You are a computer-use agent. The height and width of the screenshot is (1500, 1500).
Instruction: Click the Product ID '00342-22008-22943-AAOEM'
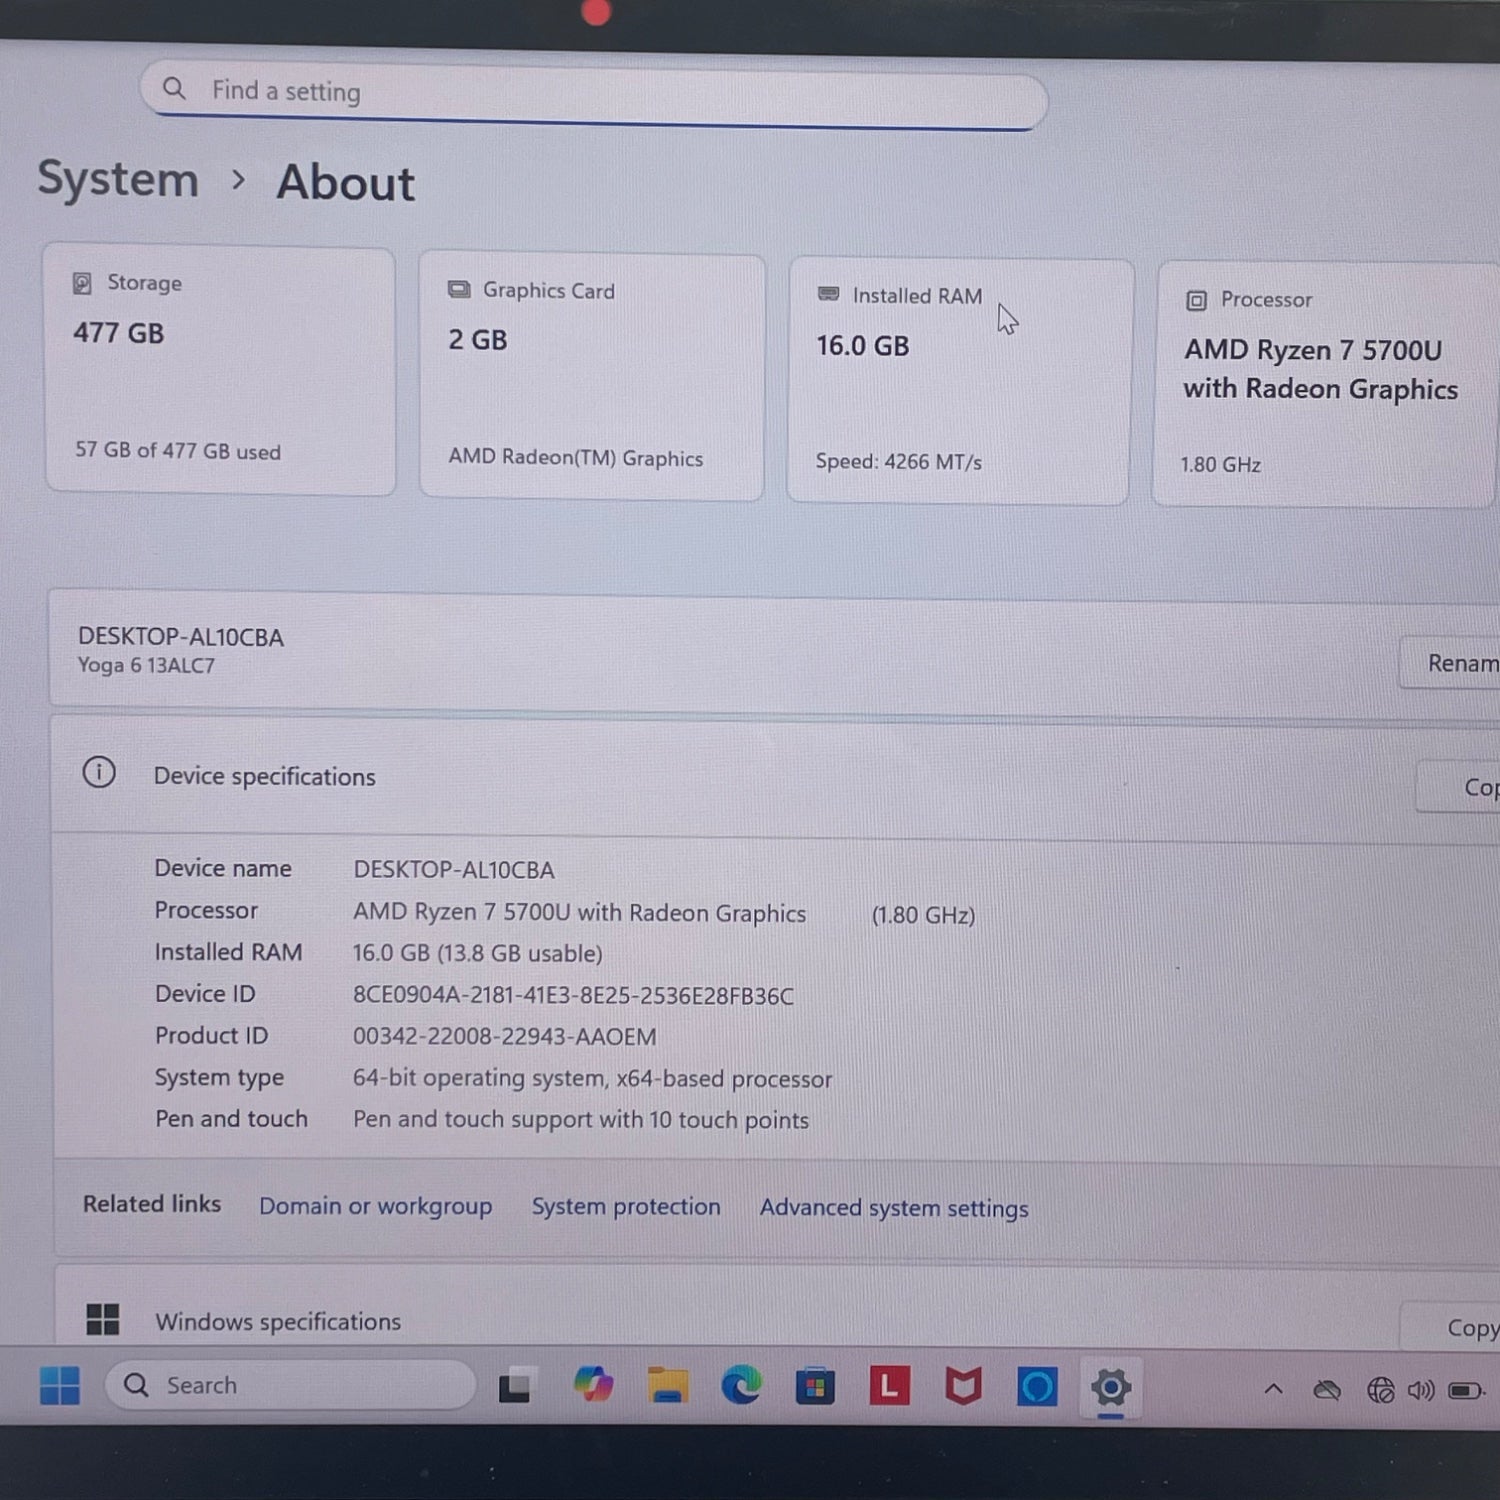[x=505, y=1037]
